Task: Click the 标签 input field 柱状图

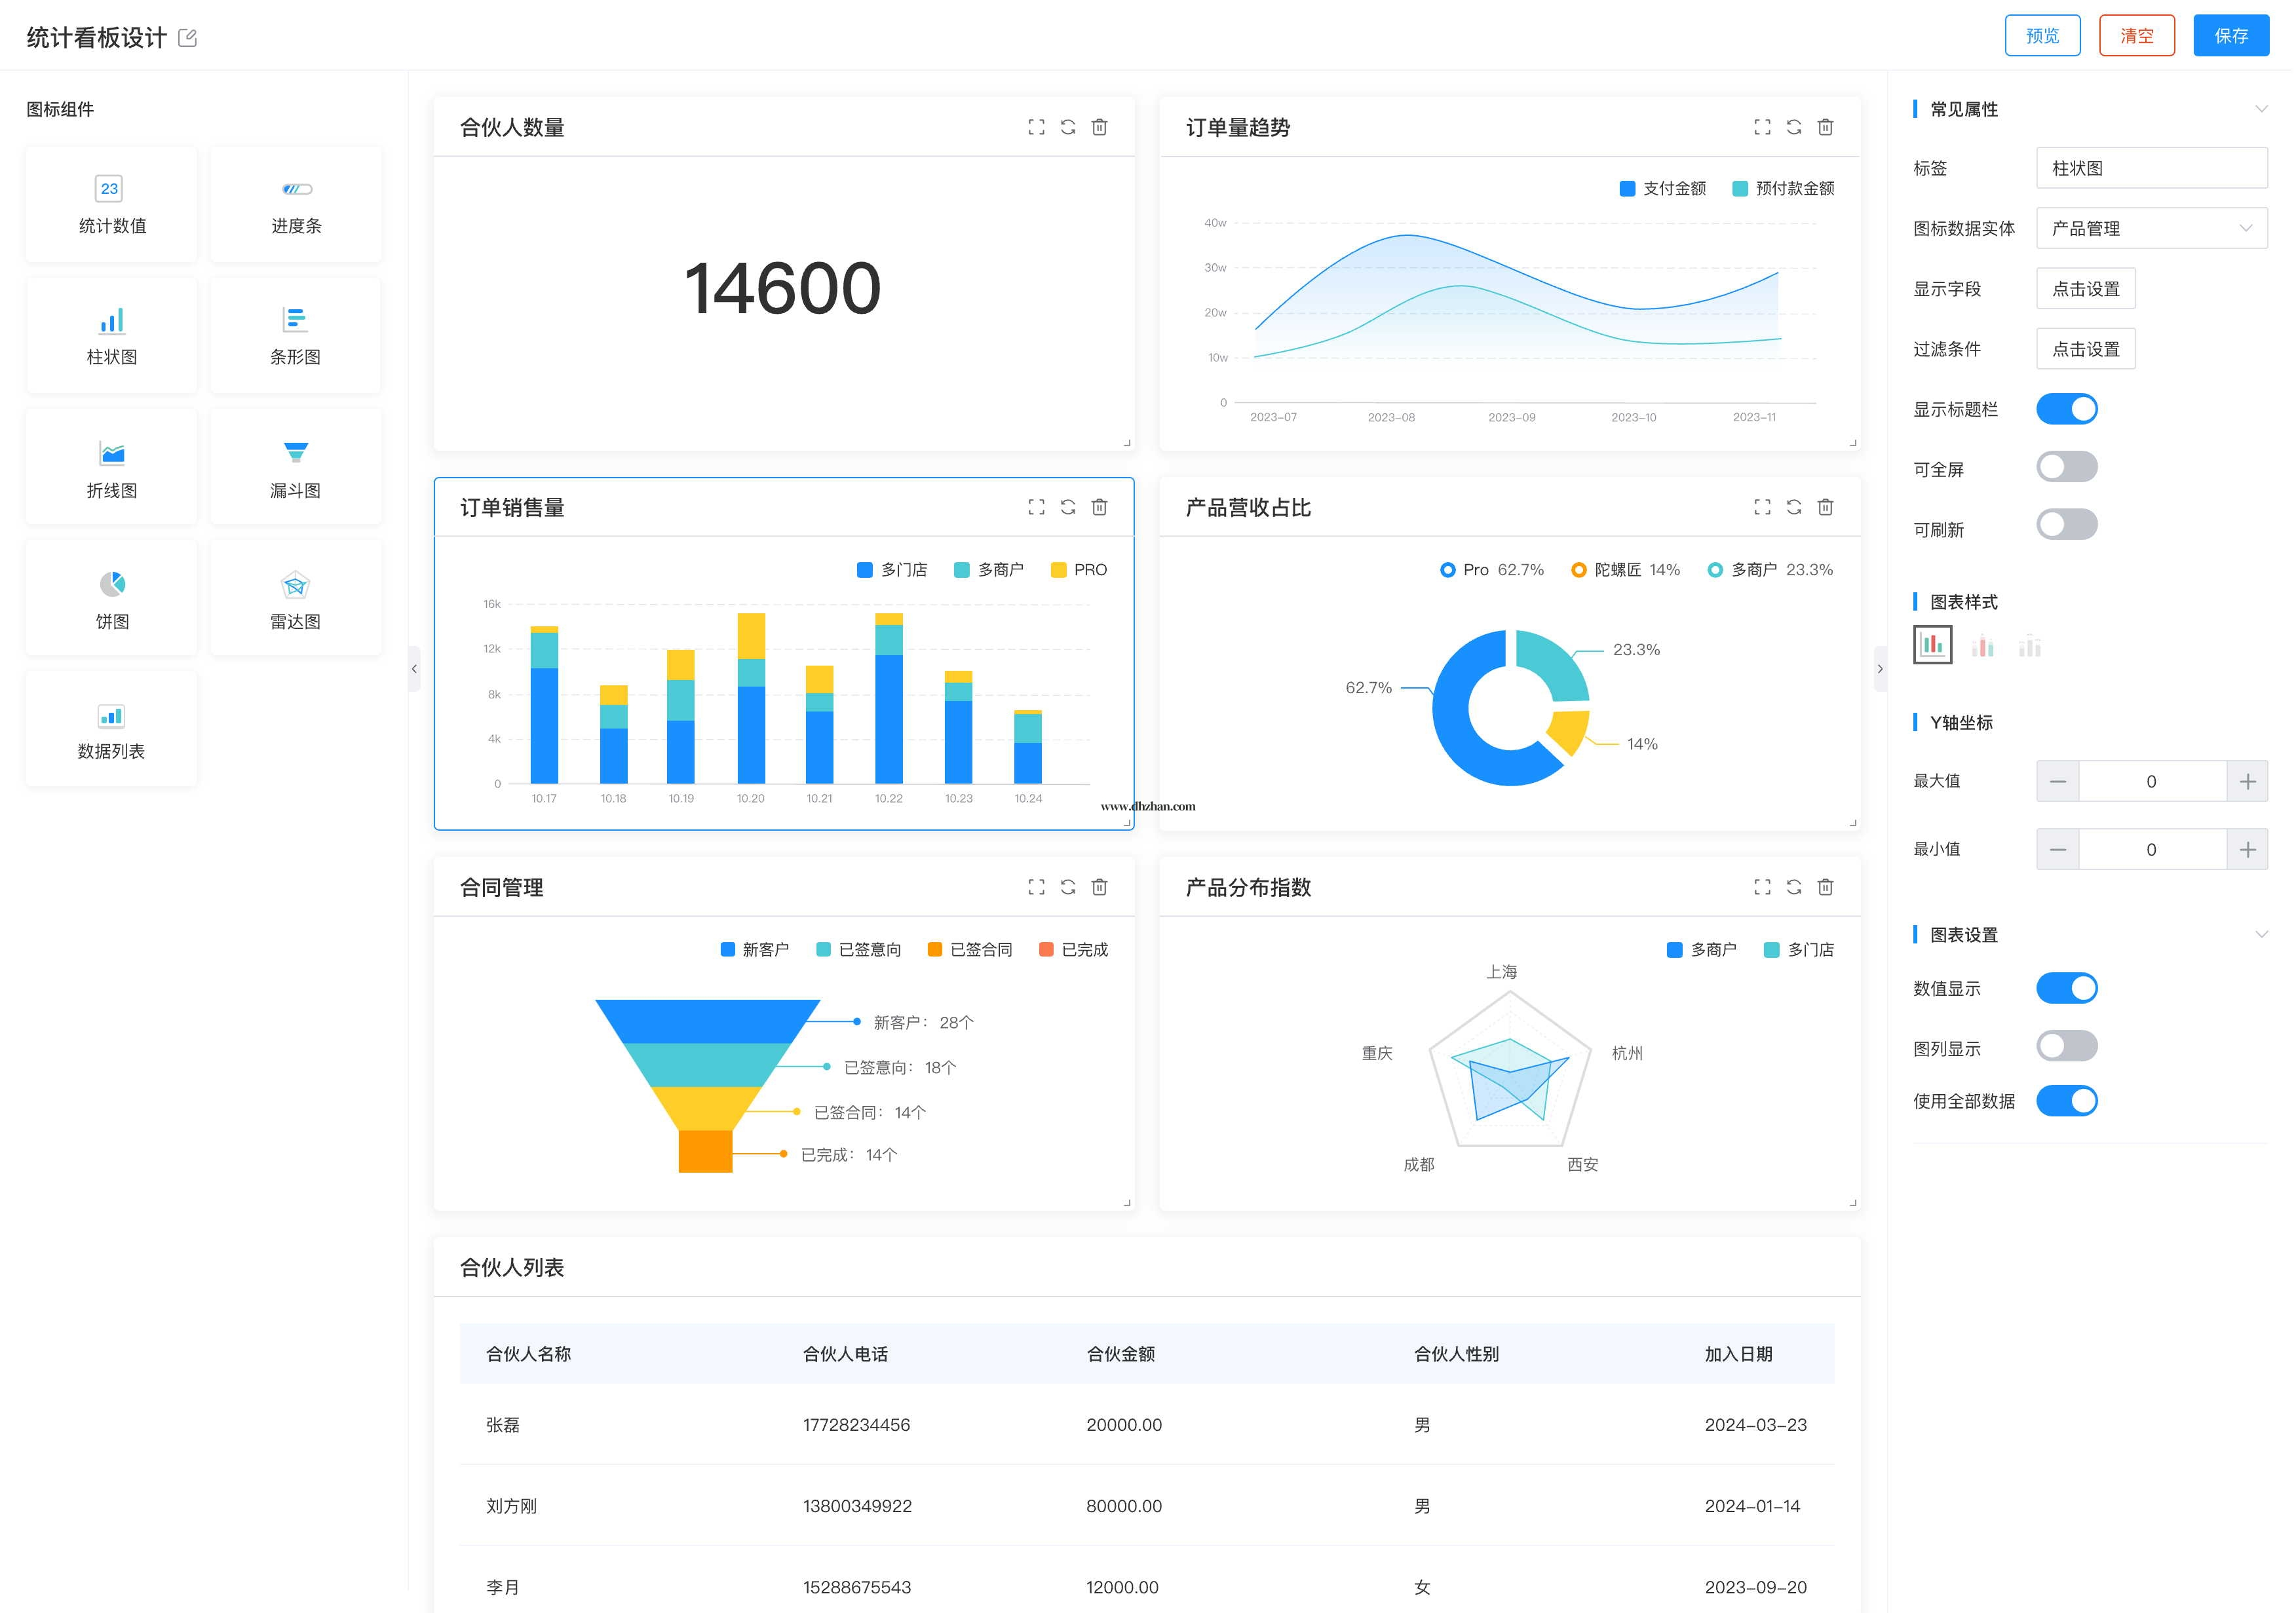Action: pyautogui.click(x=2151, y=168)
